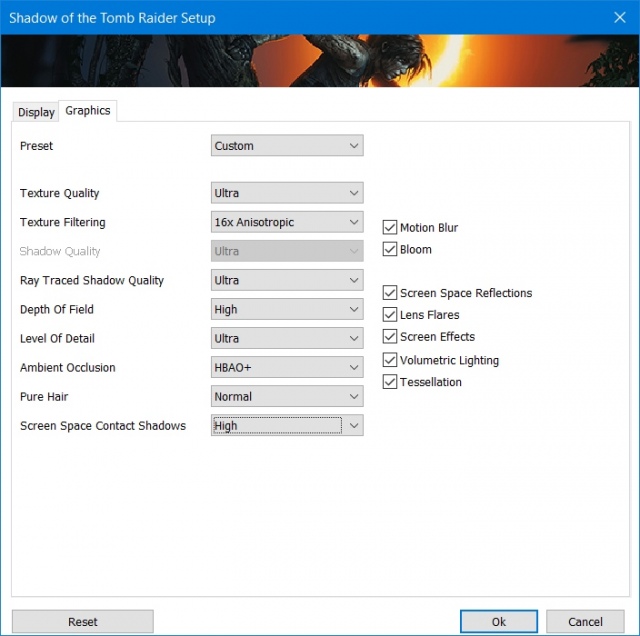Viewport: 640px width, 636px height.
Task: Open Screen Space Contact Shadows dropdown
Action: [287, 425]
